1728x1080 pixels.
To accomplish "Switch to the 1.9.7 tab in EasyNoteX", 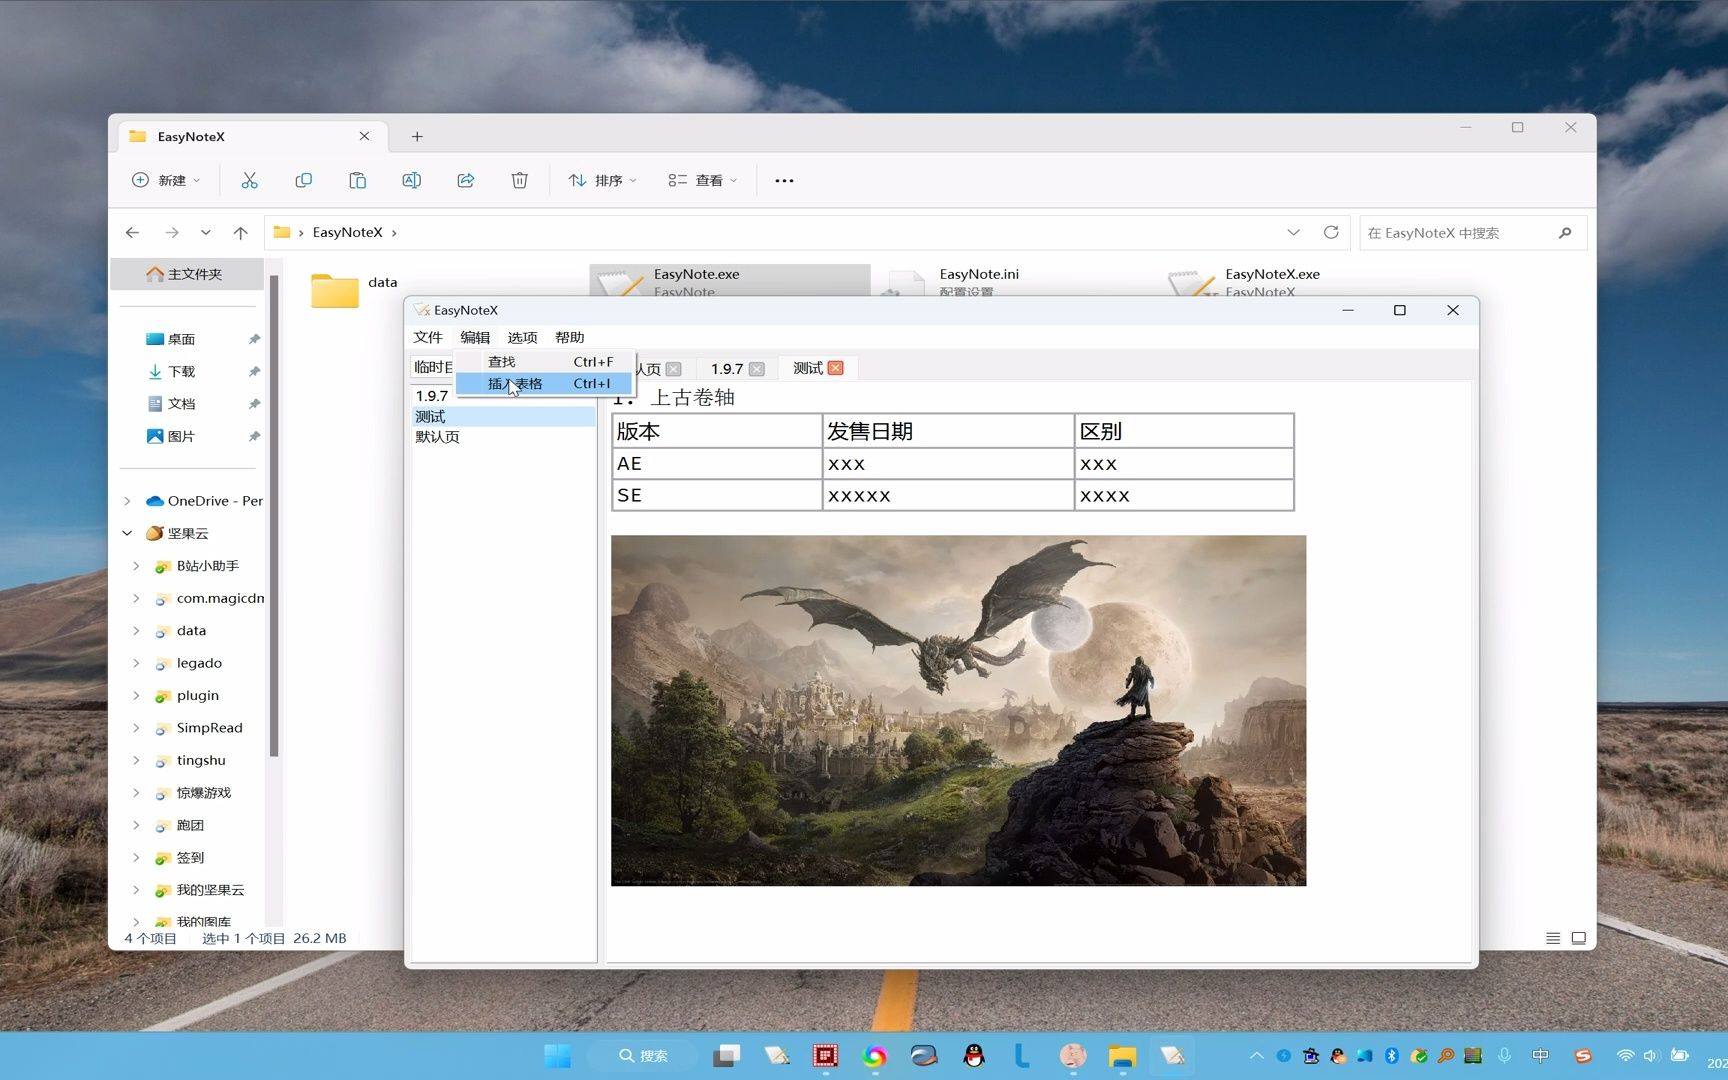I will coord(727,369).
